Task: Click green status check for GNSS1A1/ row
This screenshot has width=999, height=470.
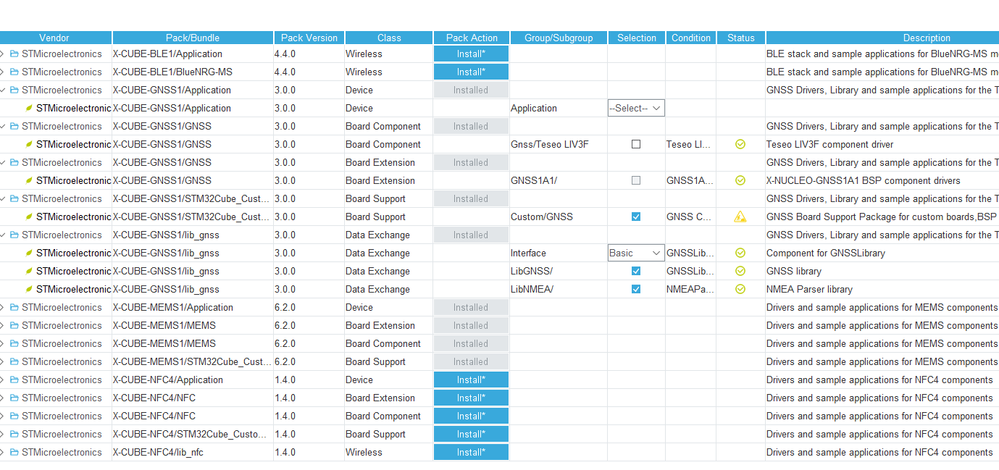Action: click(740, 181)
